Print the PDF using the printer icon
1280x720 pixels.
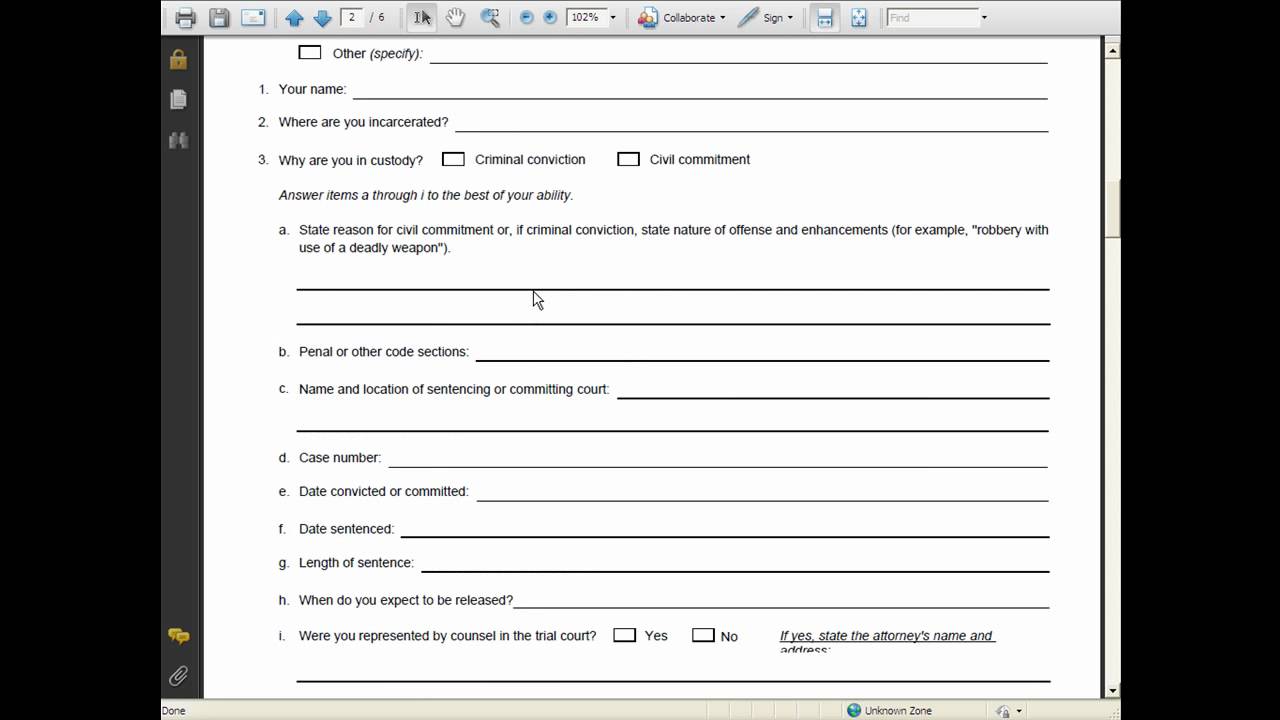point(185,17)
